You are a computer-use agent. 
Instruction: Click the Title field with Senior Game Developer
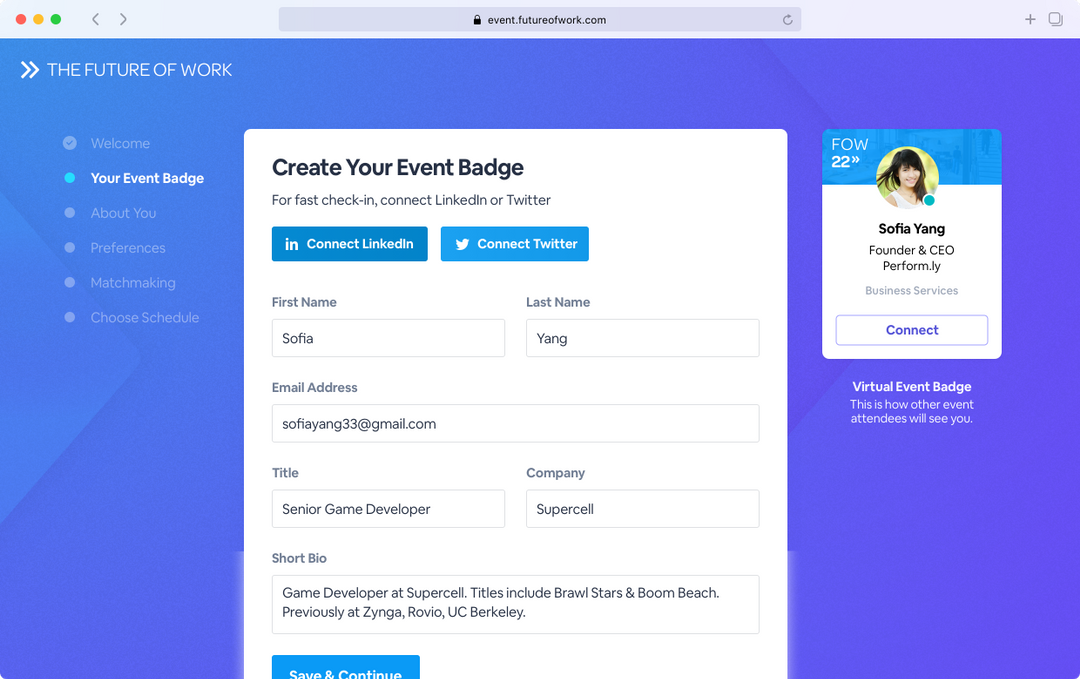click(388, 509)
